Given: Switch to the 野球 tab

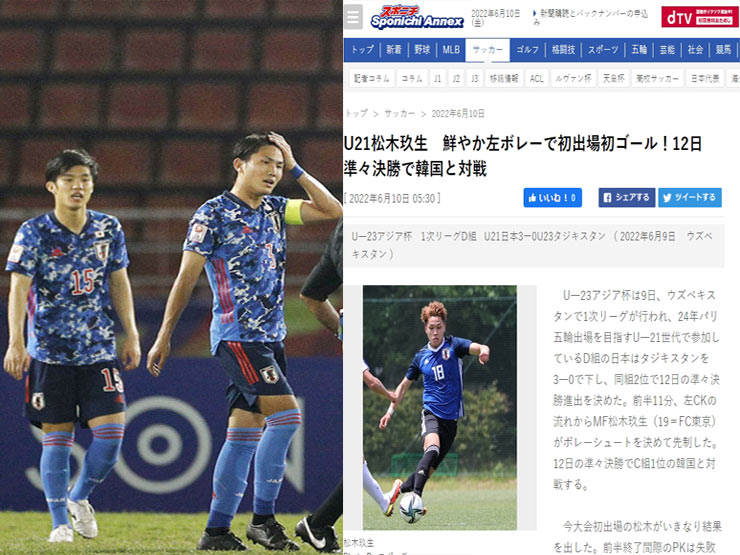Looking at the screenshot, I should 422,50.
